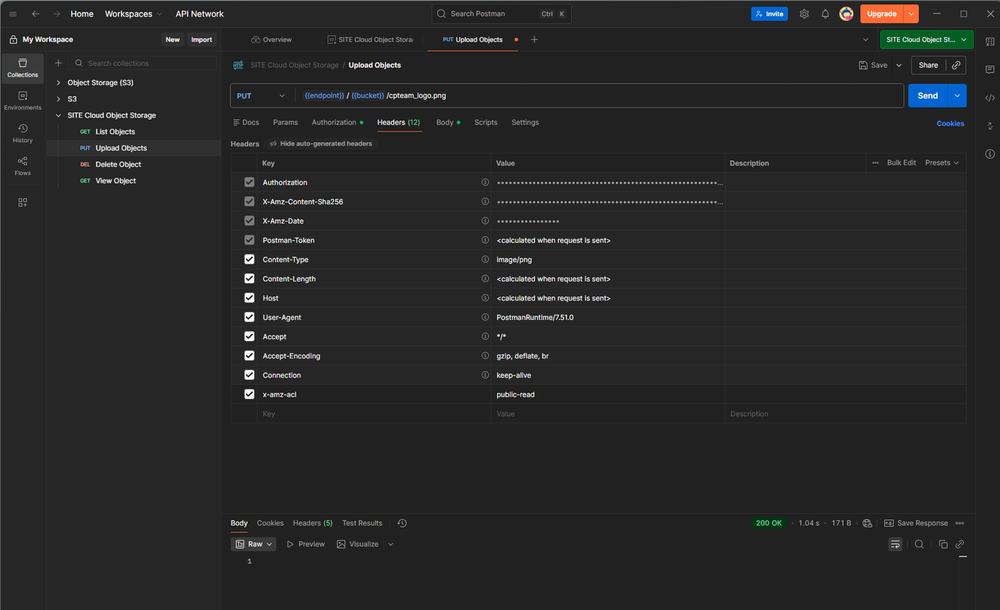Open the response Test Results tab
Viewport: 1000px width, 610px height.
pos(362,523)
